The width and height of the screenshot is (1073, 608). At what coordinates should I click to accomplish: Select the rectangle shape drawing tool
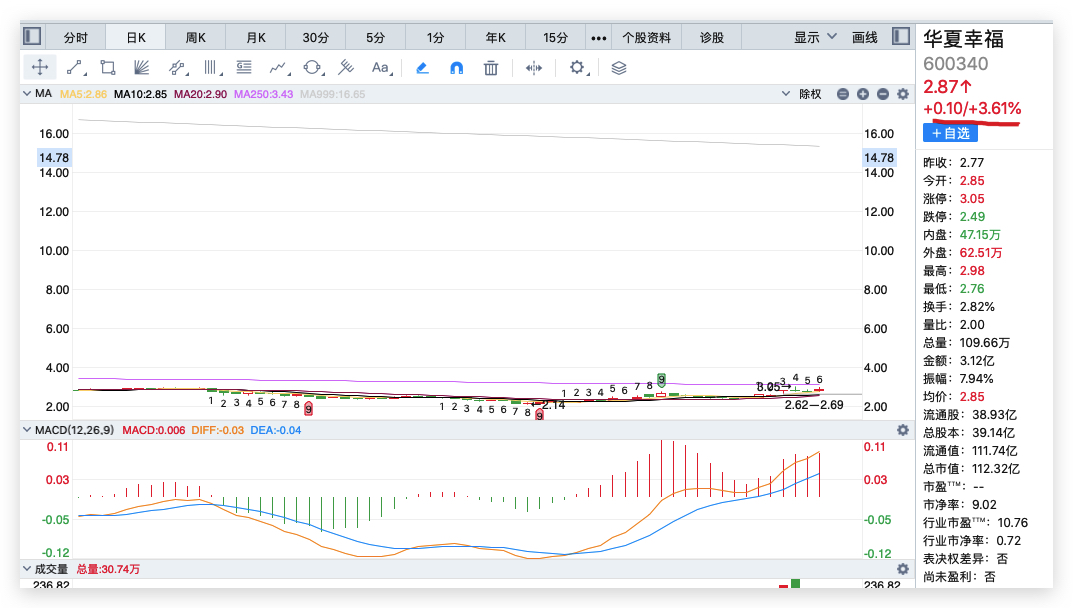click(x=108, y=68)
